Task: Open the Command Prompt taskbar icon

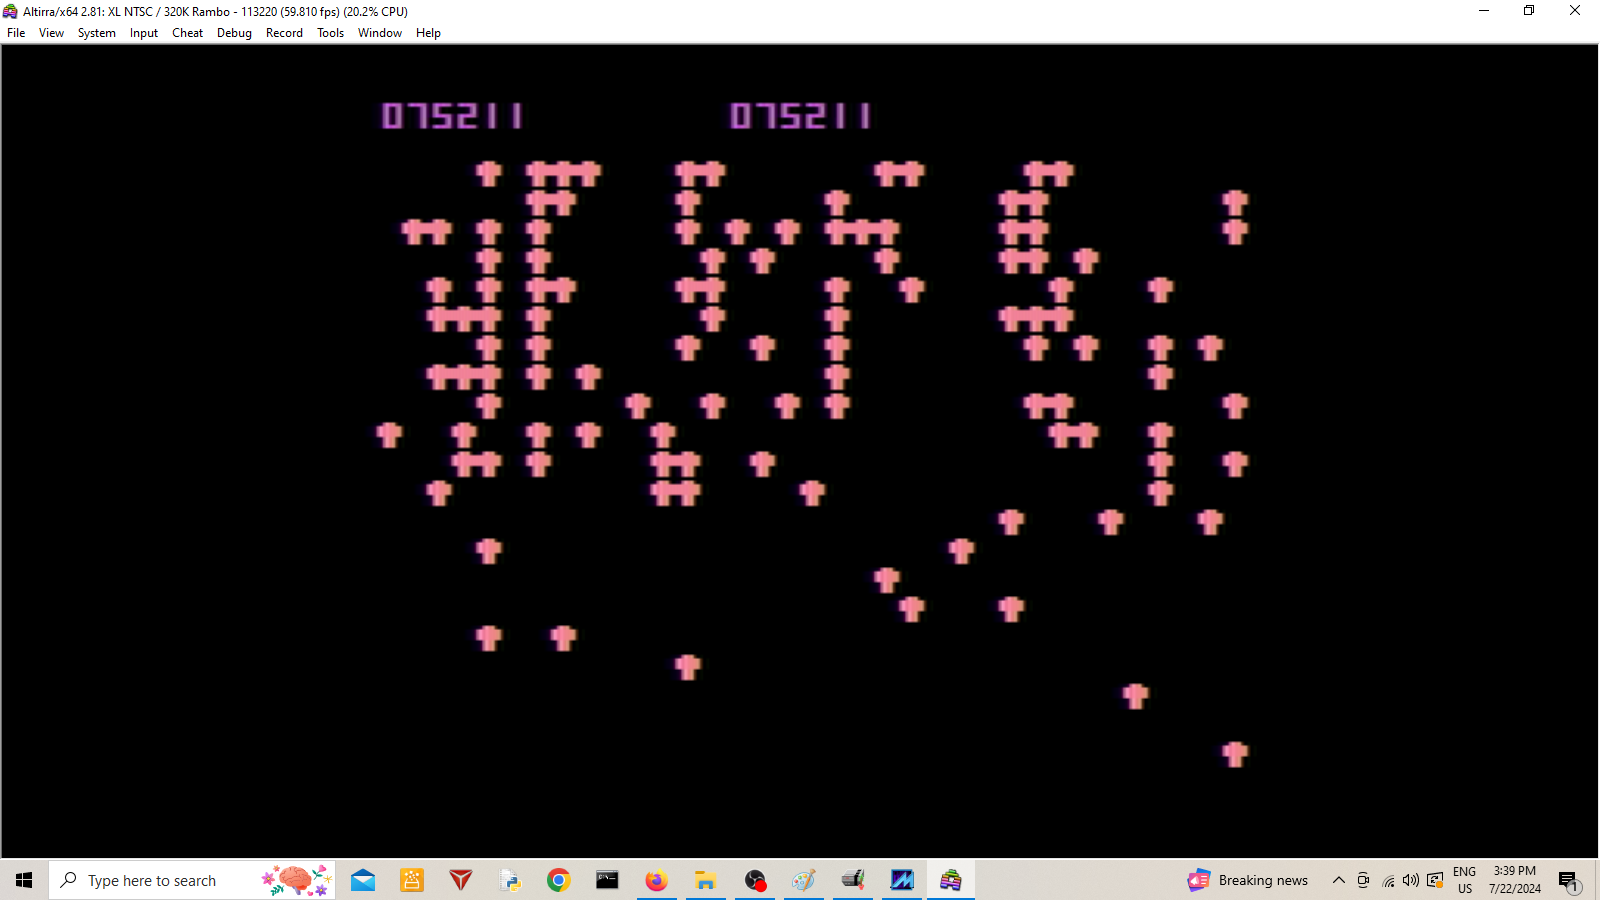Action: [x=607, y=880]
